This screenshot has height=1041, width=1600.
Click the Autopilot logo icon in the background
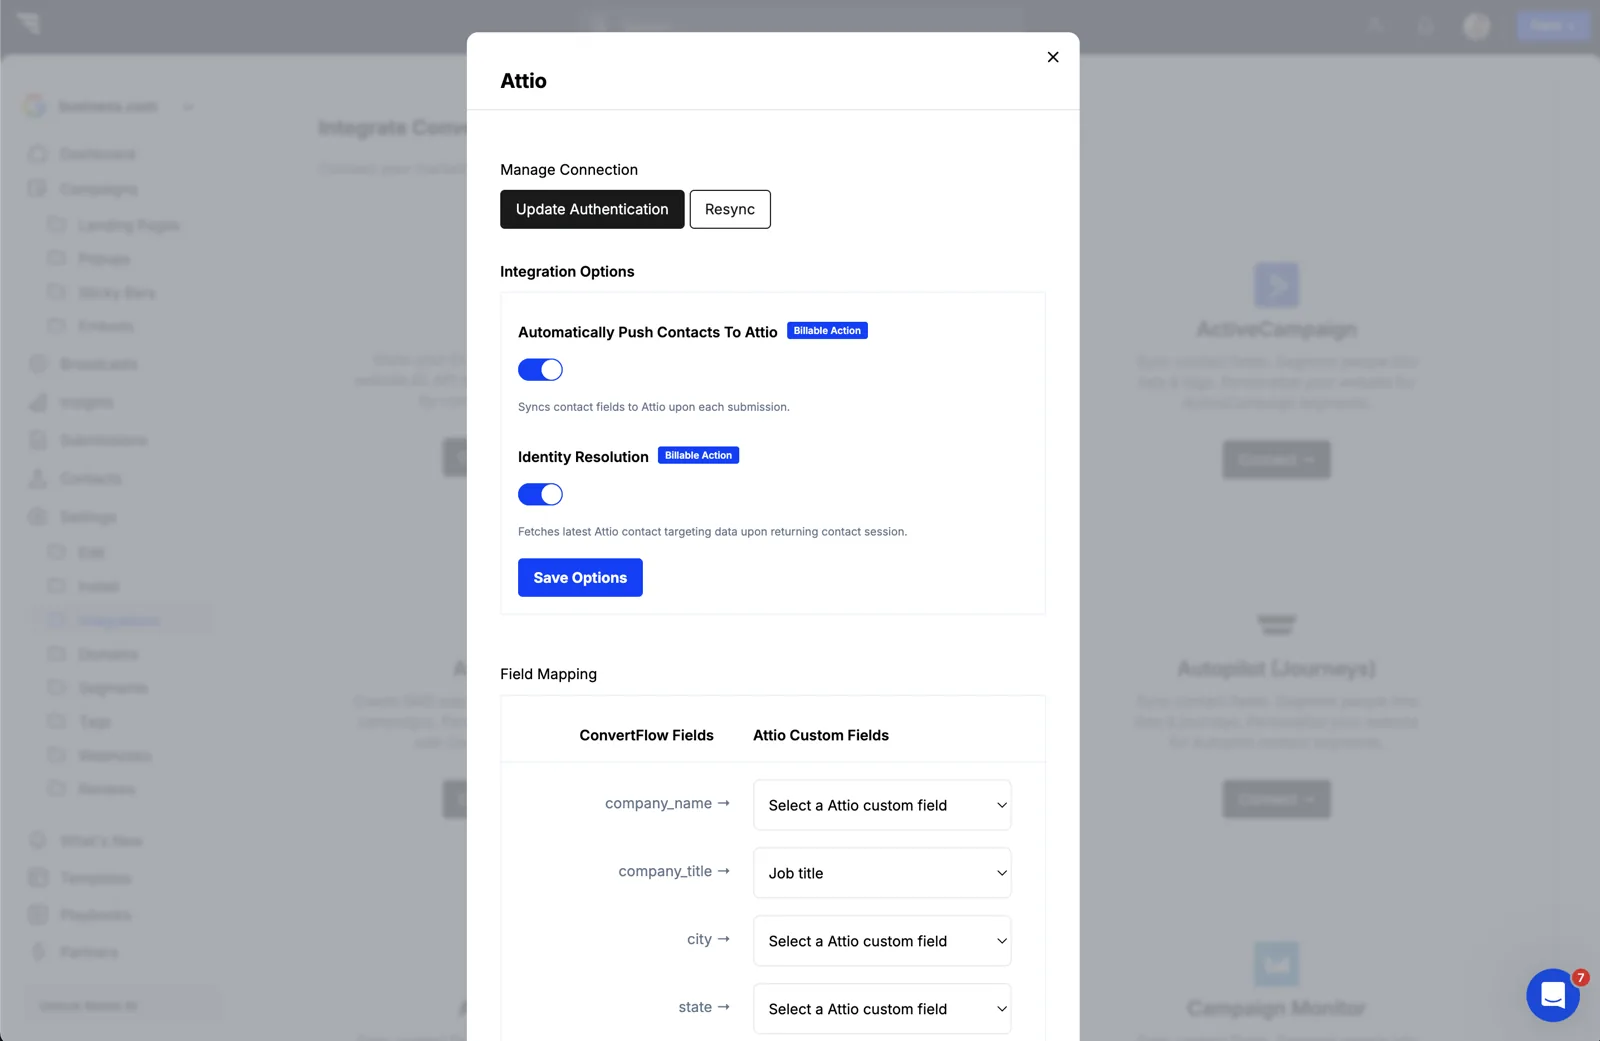click(1277, 625)
